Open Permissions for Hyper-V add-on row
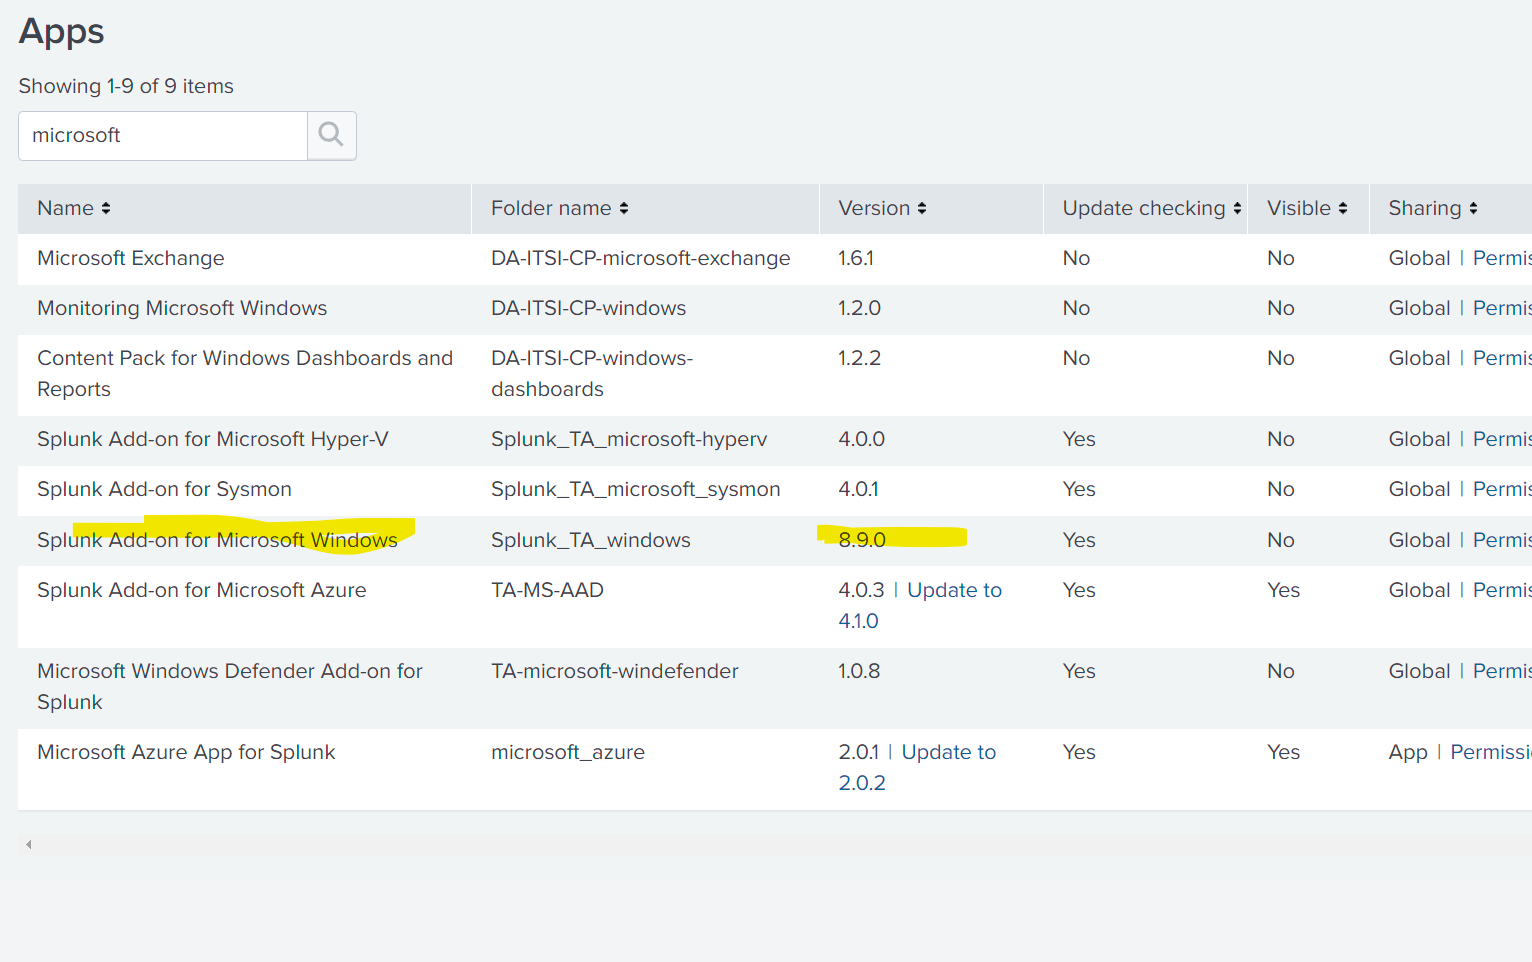1532x962 pixels. (x=1501, y=439)
